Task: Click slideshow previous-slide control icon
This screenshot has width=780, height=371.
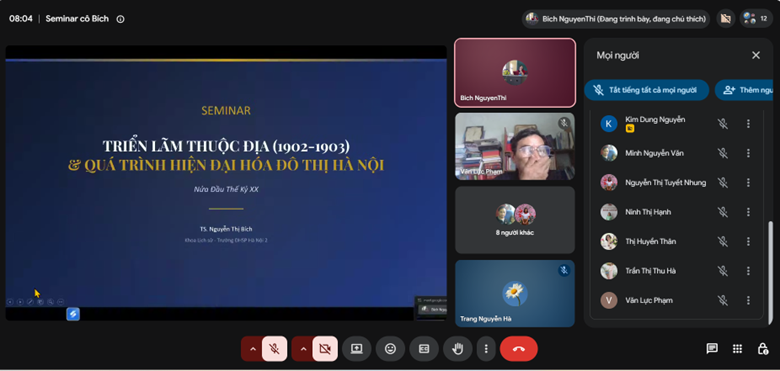Action: (9, 302)
